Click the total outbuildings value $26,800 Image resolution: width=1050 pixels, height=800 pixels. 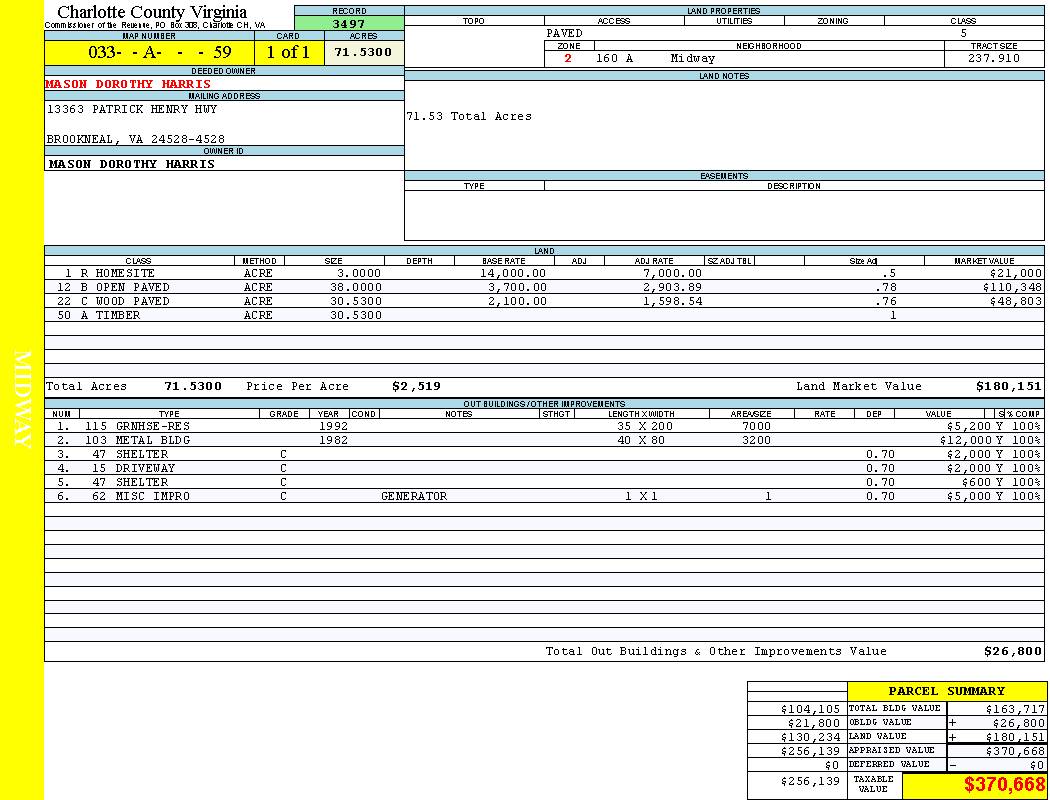point(1012,651)
